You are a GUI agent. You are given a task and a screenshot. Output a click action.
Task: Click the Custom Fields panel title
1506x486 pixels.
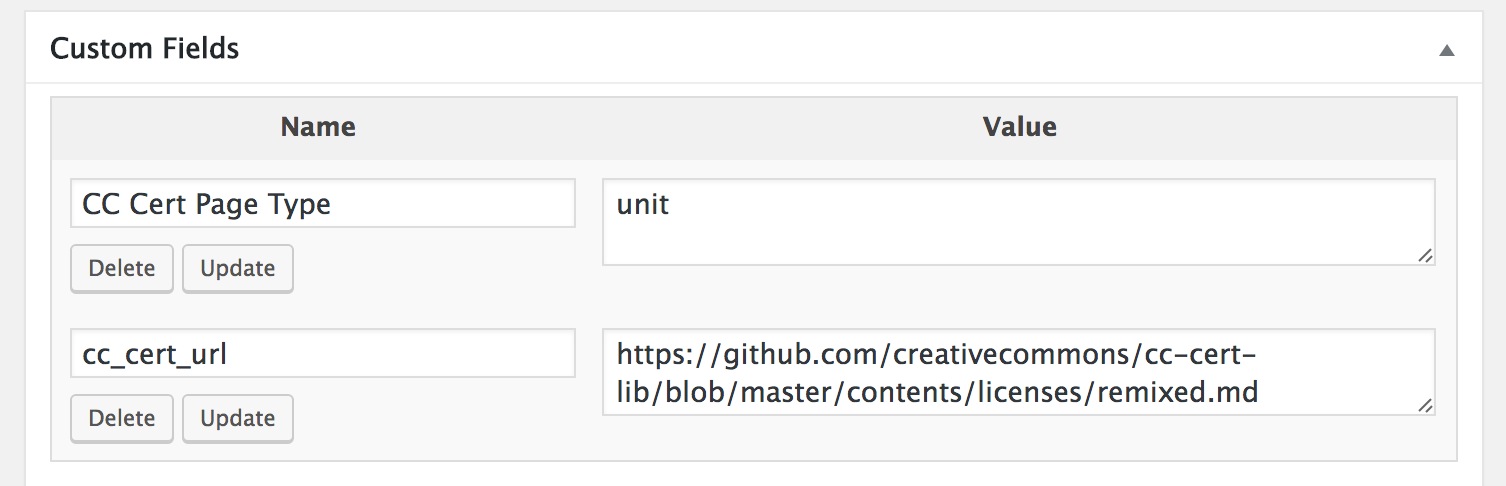click(x=145, y=48)
